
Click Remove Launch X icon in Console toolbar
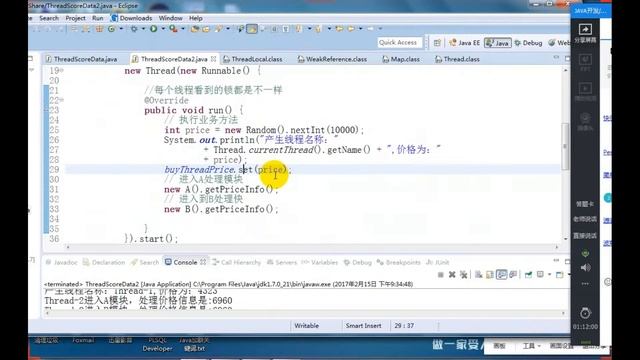452,275
